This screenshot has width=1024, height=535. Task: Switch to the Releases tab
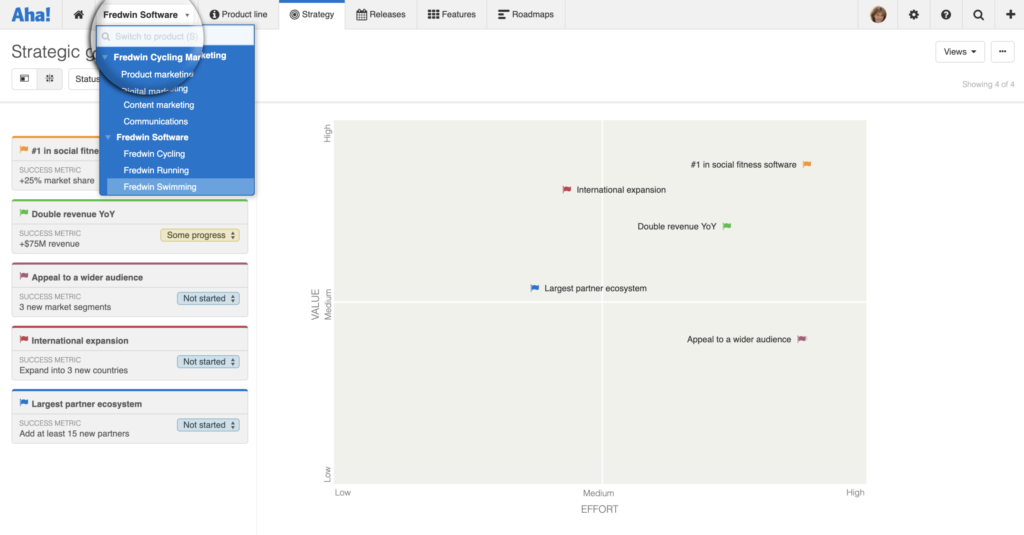click(x=381, y=14)
